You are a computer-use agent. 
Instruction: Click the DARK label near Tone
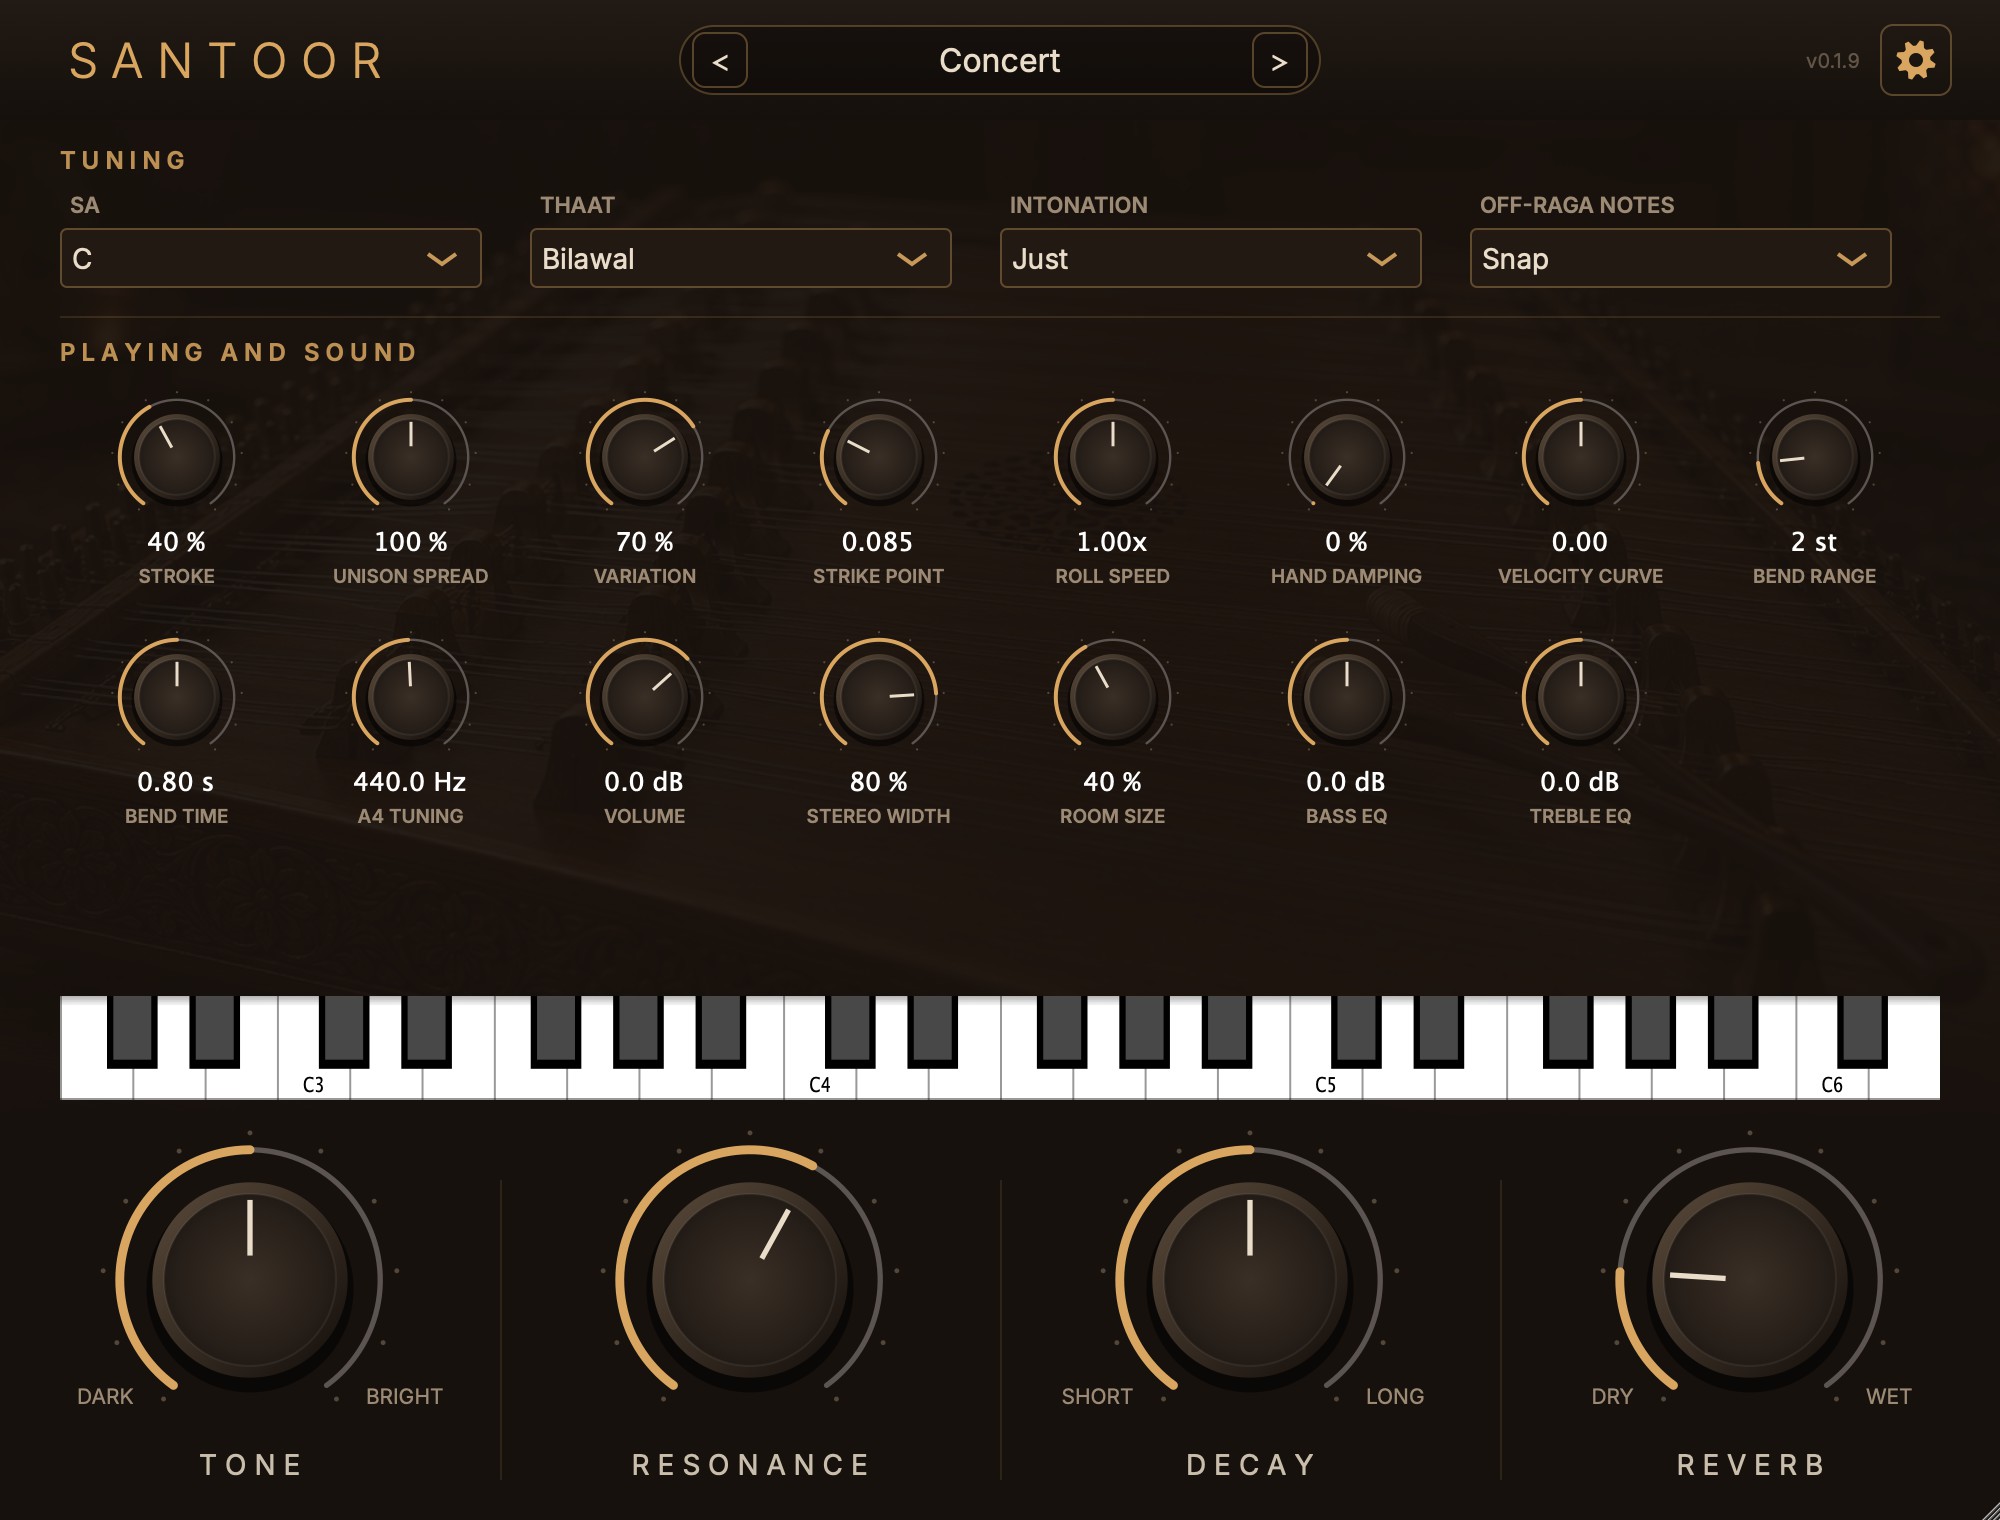(105, 1396)
